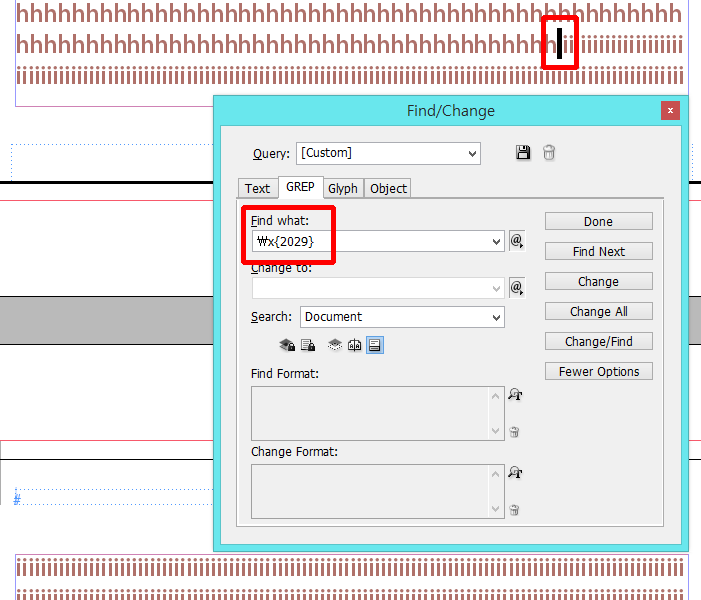Open the Search scope dropdown showing Document
This screenshot has height=600, width=701.
point(402,317)
